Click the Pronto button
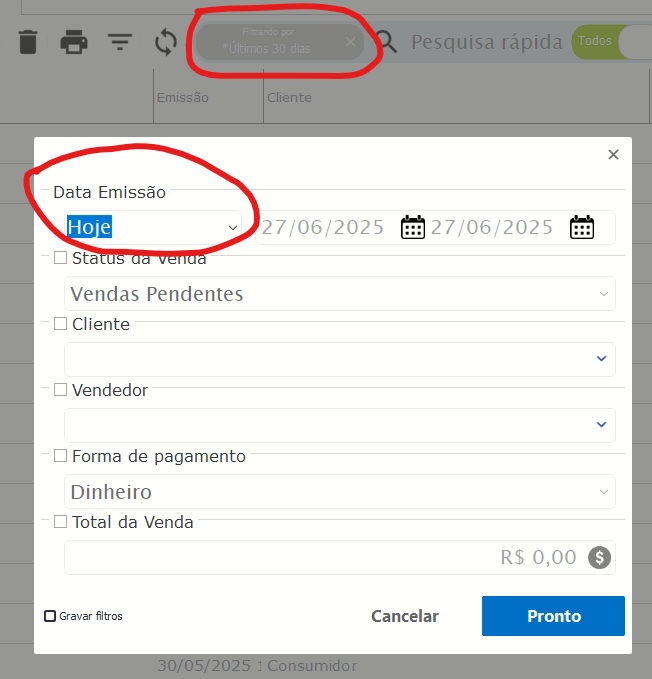 553,616
